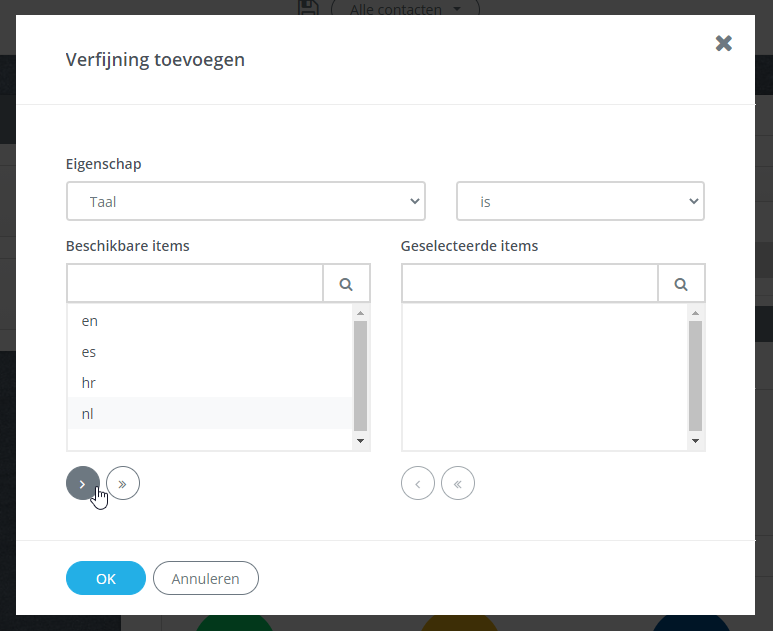Click the Beschikbare items scrollbar thumb
This screenshot has height=631, width=773.
360,376
